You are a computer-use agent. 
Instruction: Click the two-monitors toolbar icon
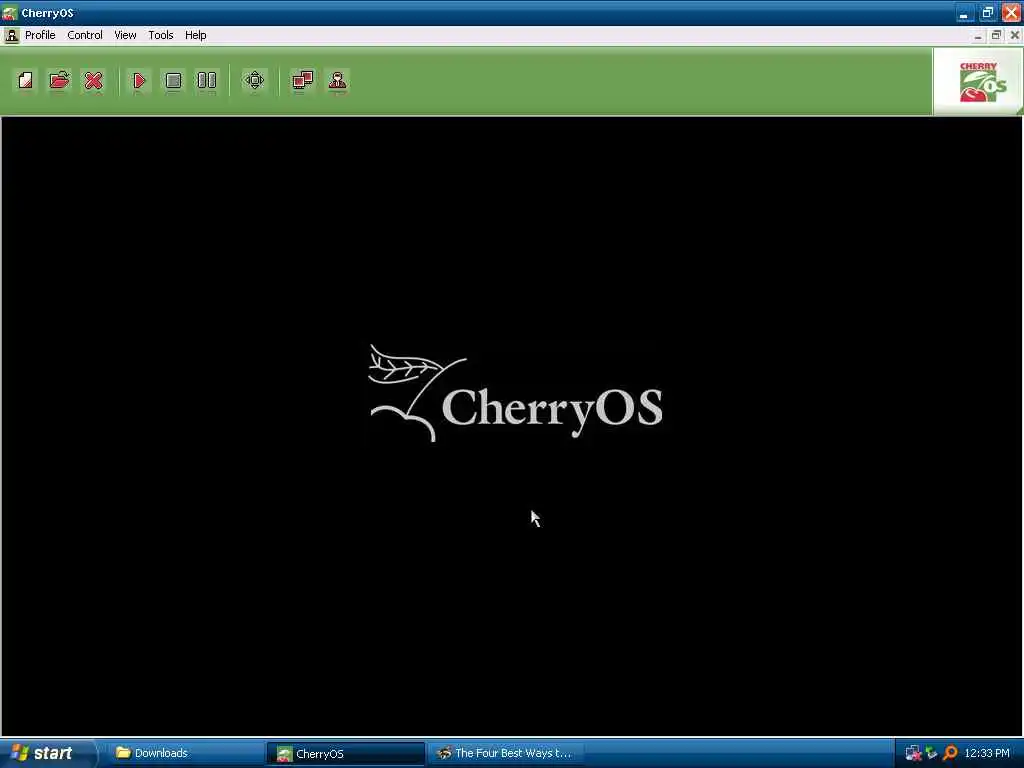[302, 80]
